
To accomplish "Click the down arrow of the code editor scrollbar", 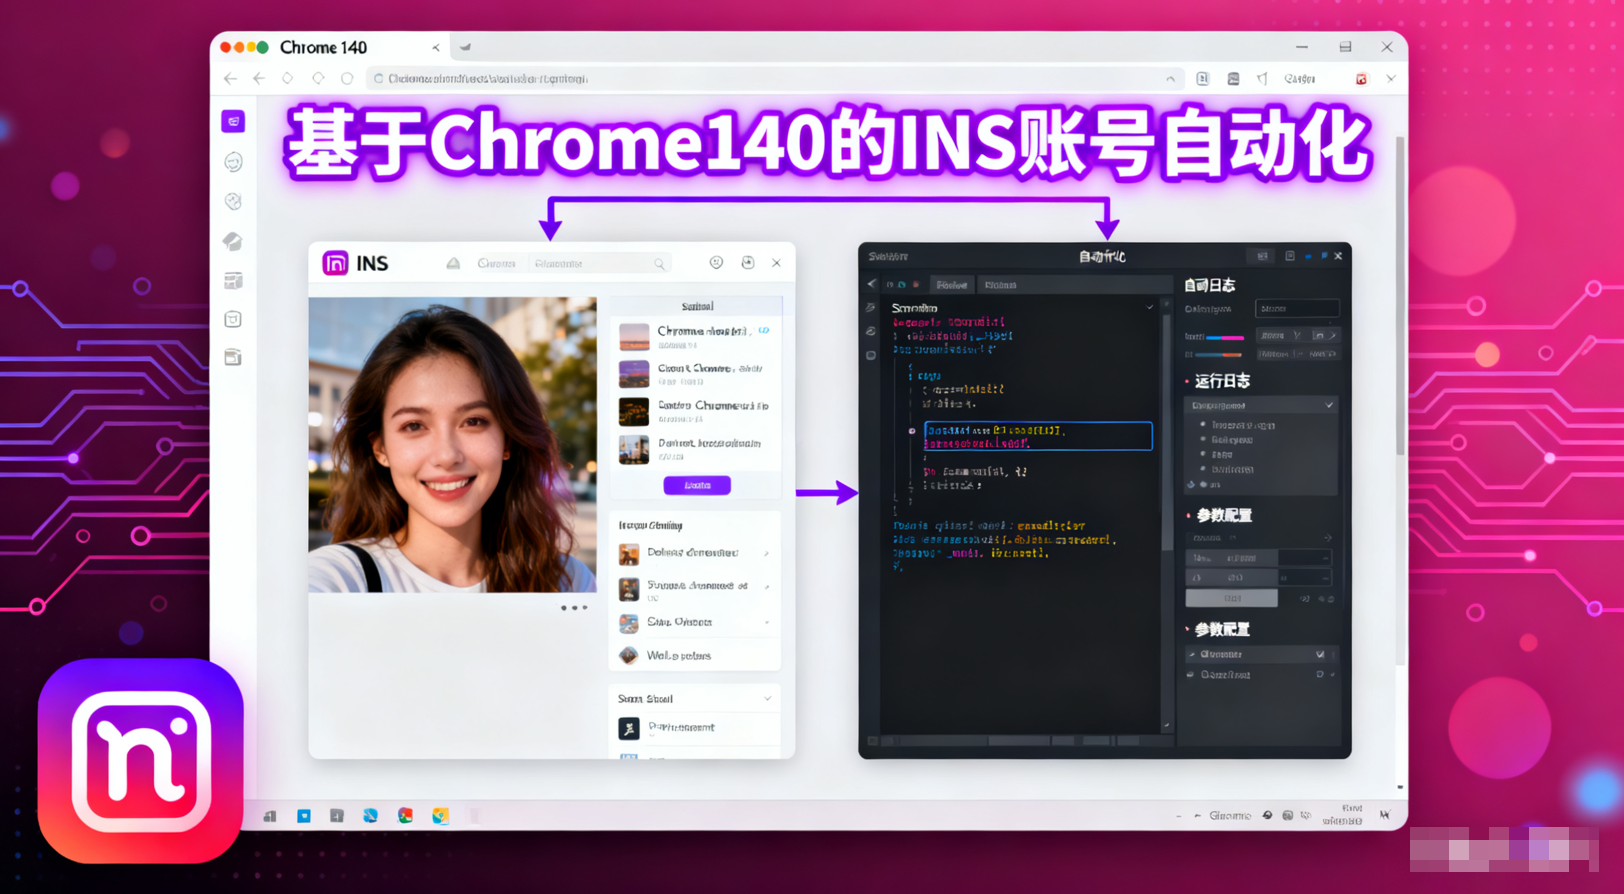I will tap(1166, 725).
